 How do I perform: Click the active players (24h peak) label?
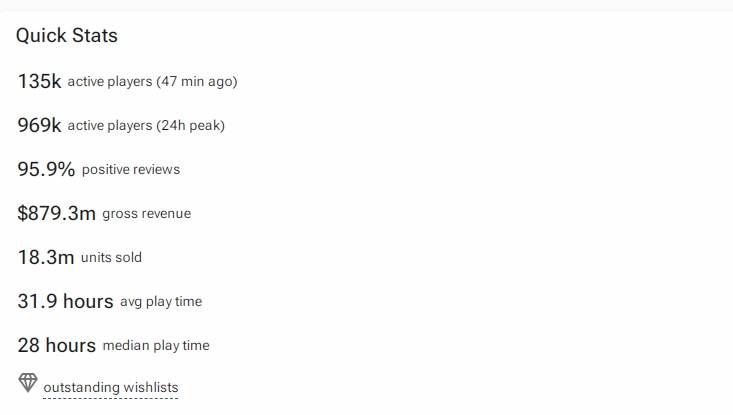[146, 125]
